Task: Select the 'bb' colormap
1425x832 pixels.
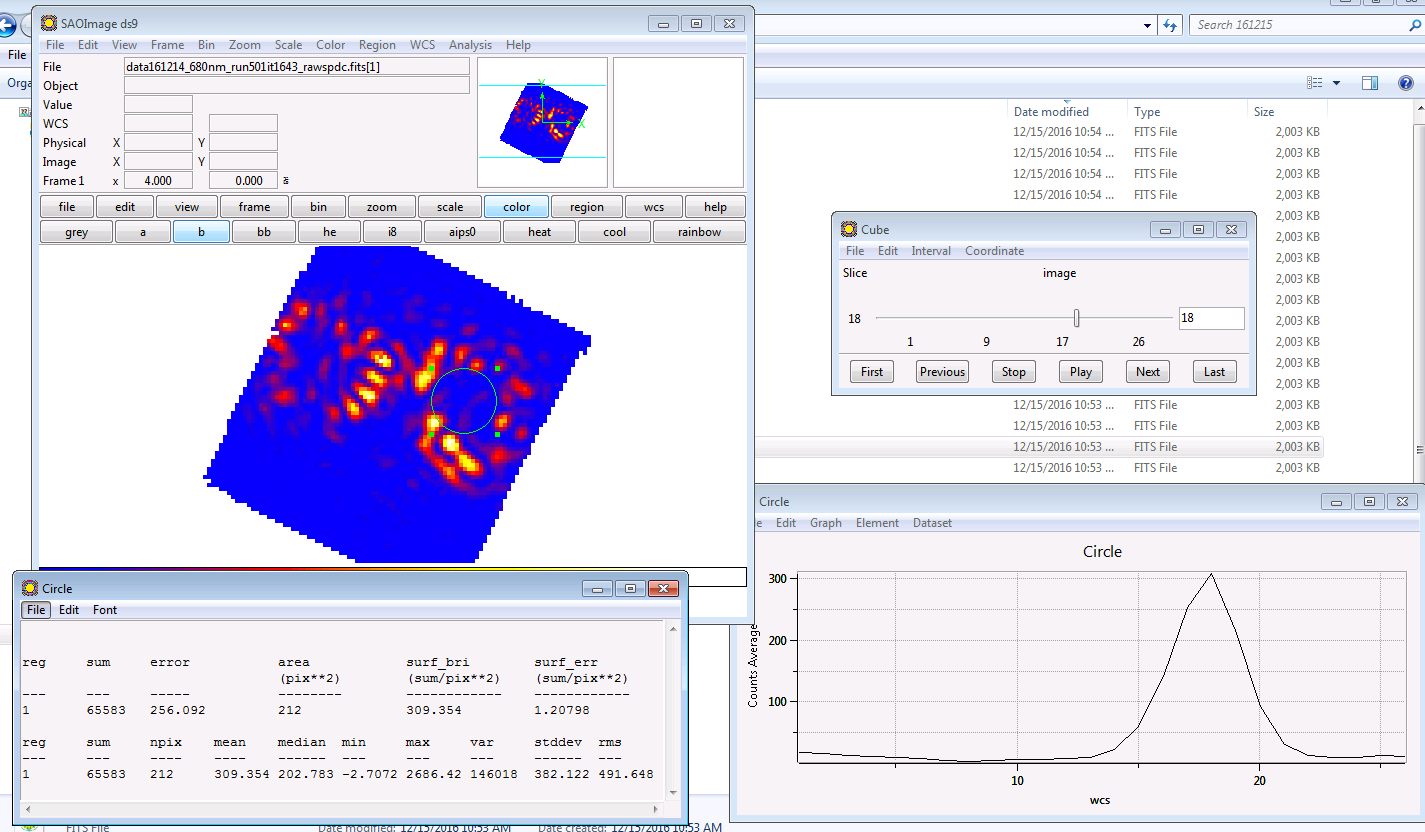Action: [263, 232]
